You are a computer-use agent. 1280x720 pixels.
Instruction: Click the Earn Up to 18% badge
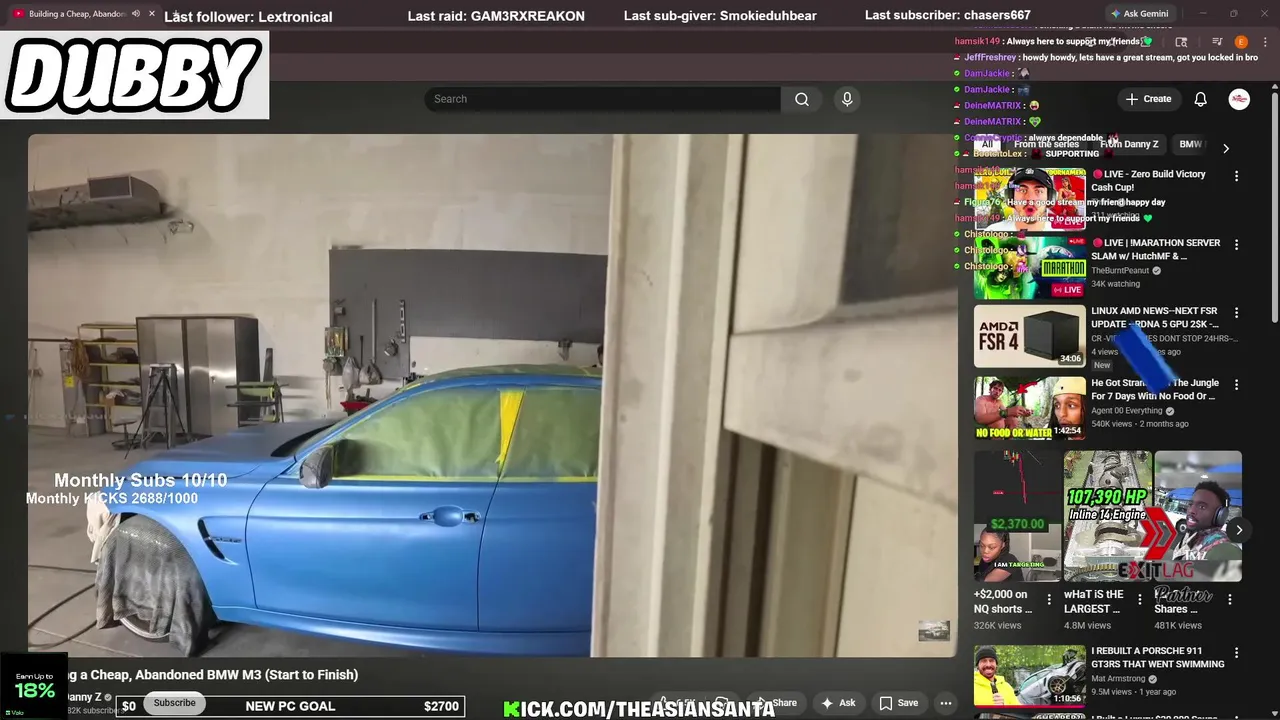[34, 686]
